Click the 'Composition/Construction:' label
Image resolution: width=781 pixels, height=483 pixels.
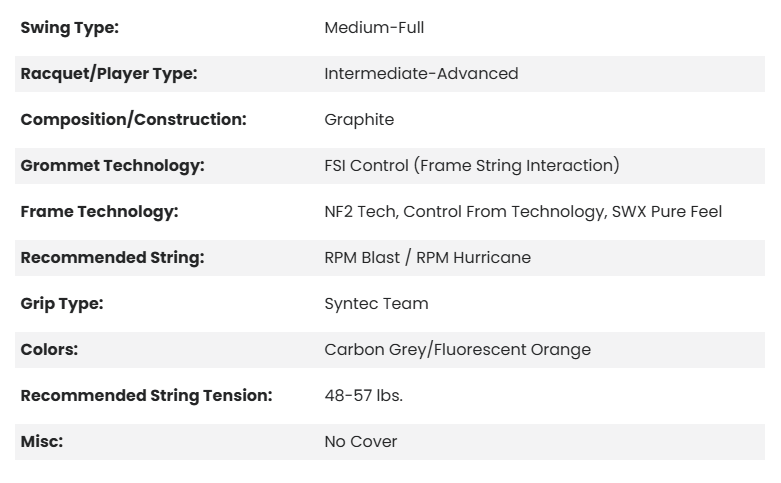pos(133,120)
